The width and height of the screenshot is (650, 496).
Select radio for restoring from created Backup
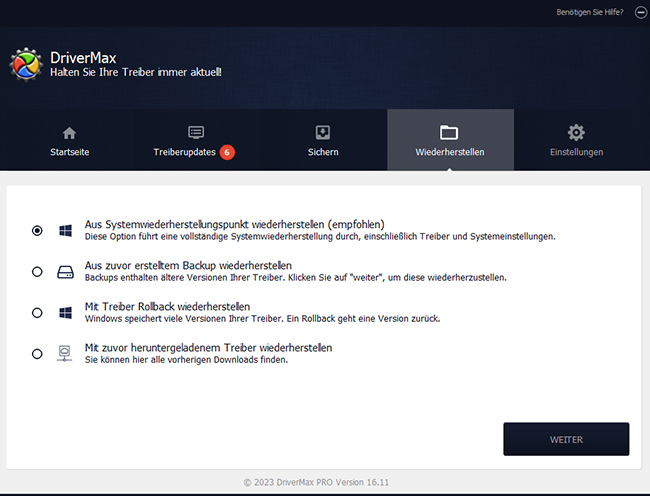point(37,271)
